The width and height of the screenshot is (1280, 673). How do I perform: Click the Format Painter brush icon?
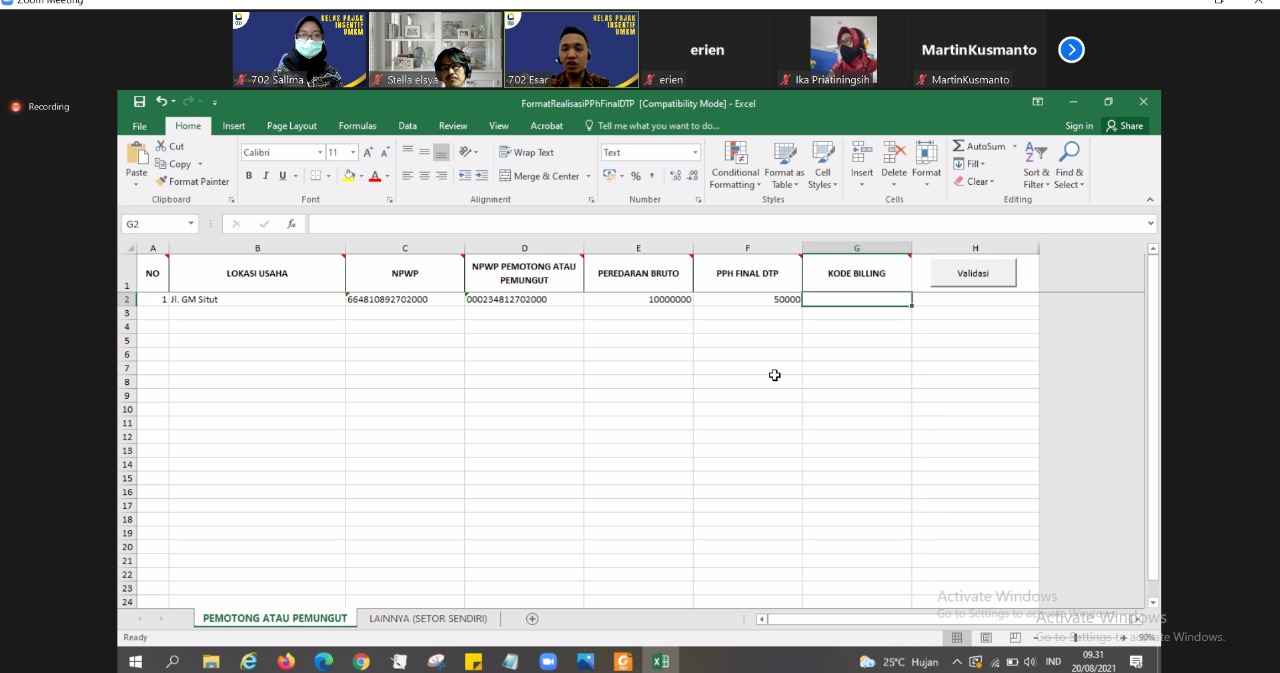[x=161, y=182]
